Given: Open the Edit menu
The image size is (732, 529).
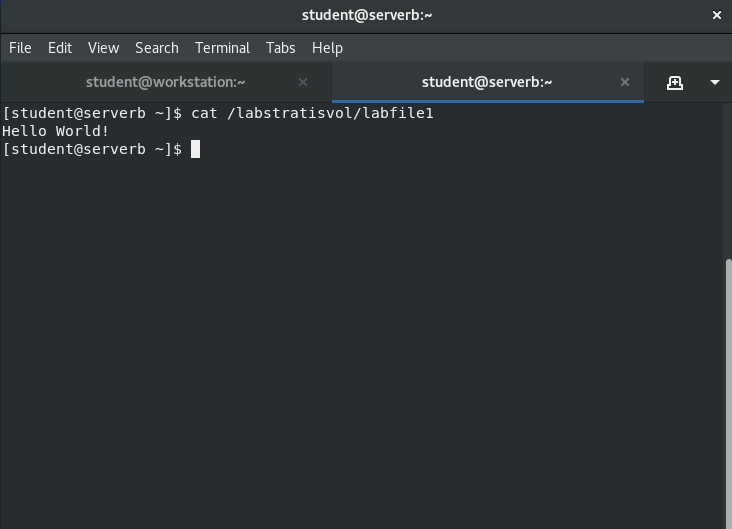Looking at the screenshot, I should pyautogui.click(x=60, y=48).
